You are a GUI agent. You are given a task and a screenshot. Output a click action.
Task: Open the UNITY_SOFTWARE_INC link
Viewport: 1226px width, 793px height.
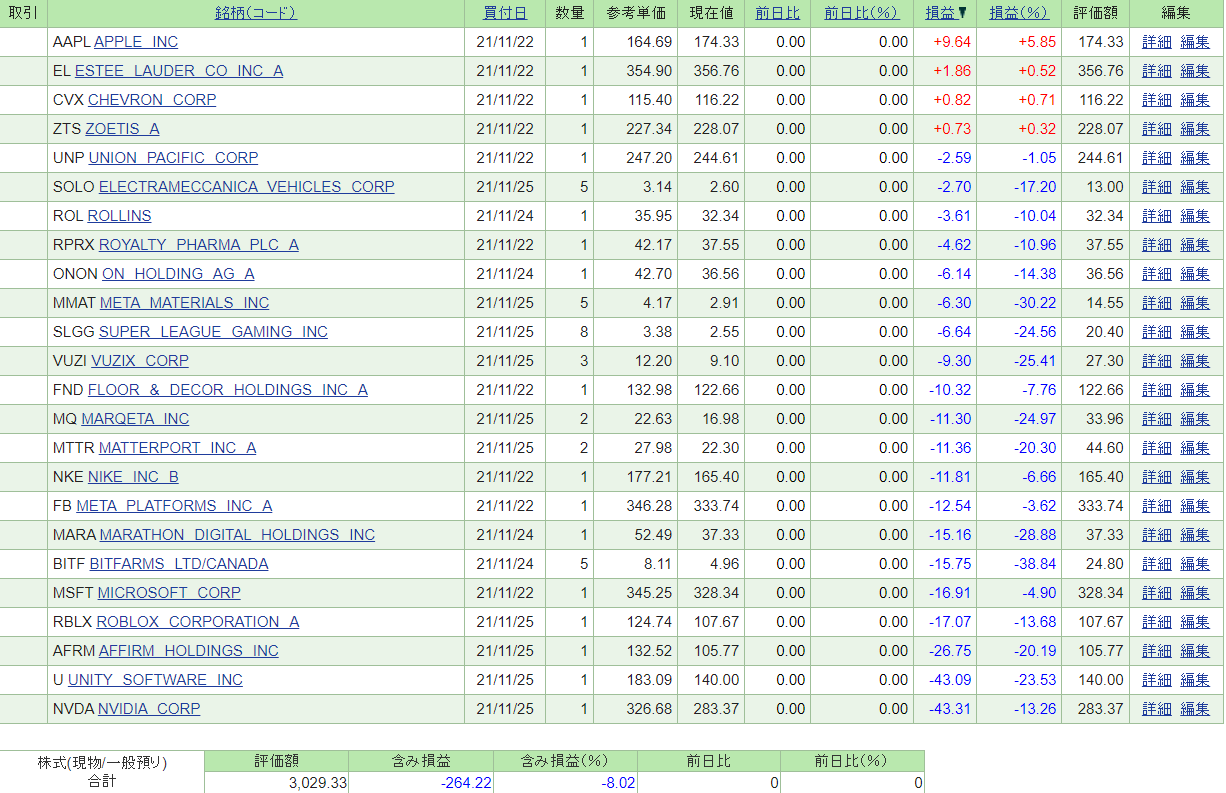(156, 680)
